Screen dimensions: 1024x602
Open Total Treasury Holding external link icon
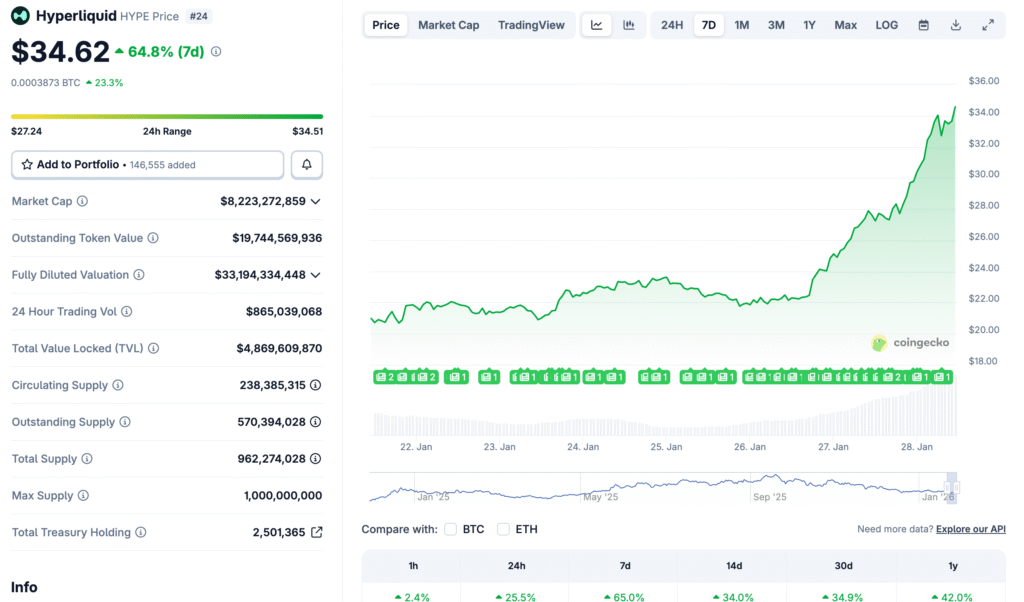[x=317, y=532]
